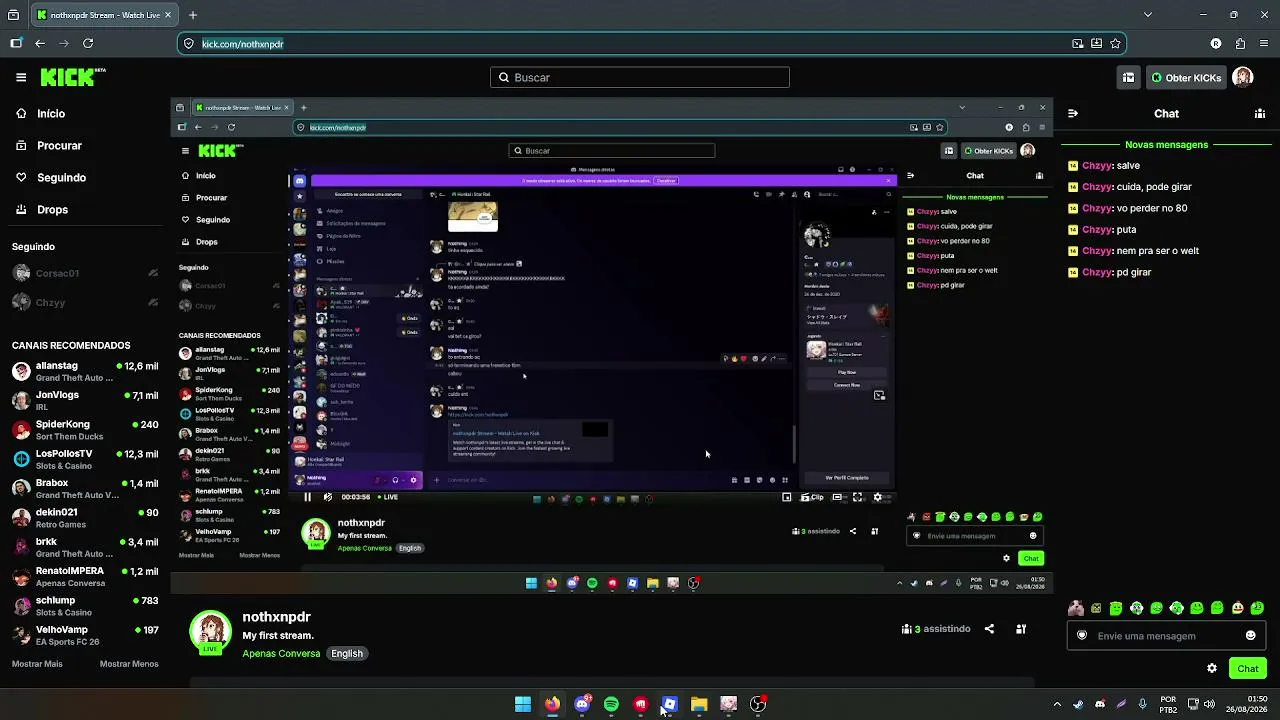
Task: Open recommended channel LosPollosTV
Action: click(85, 459)
